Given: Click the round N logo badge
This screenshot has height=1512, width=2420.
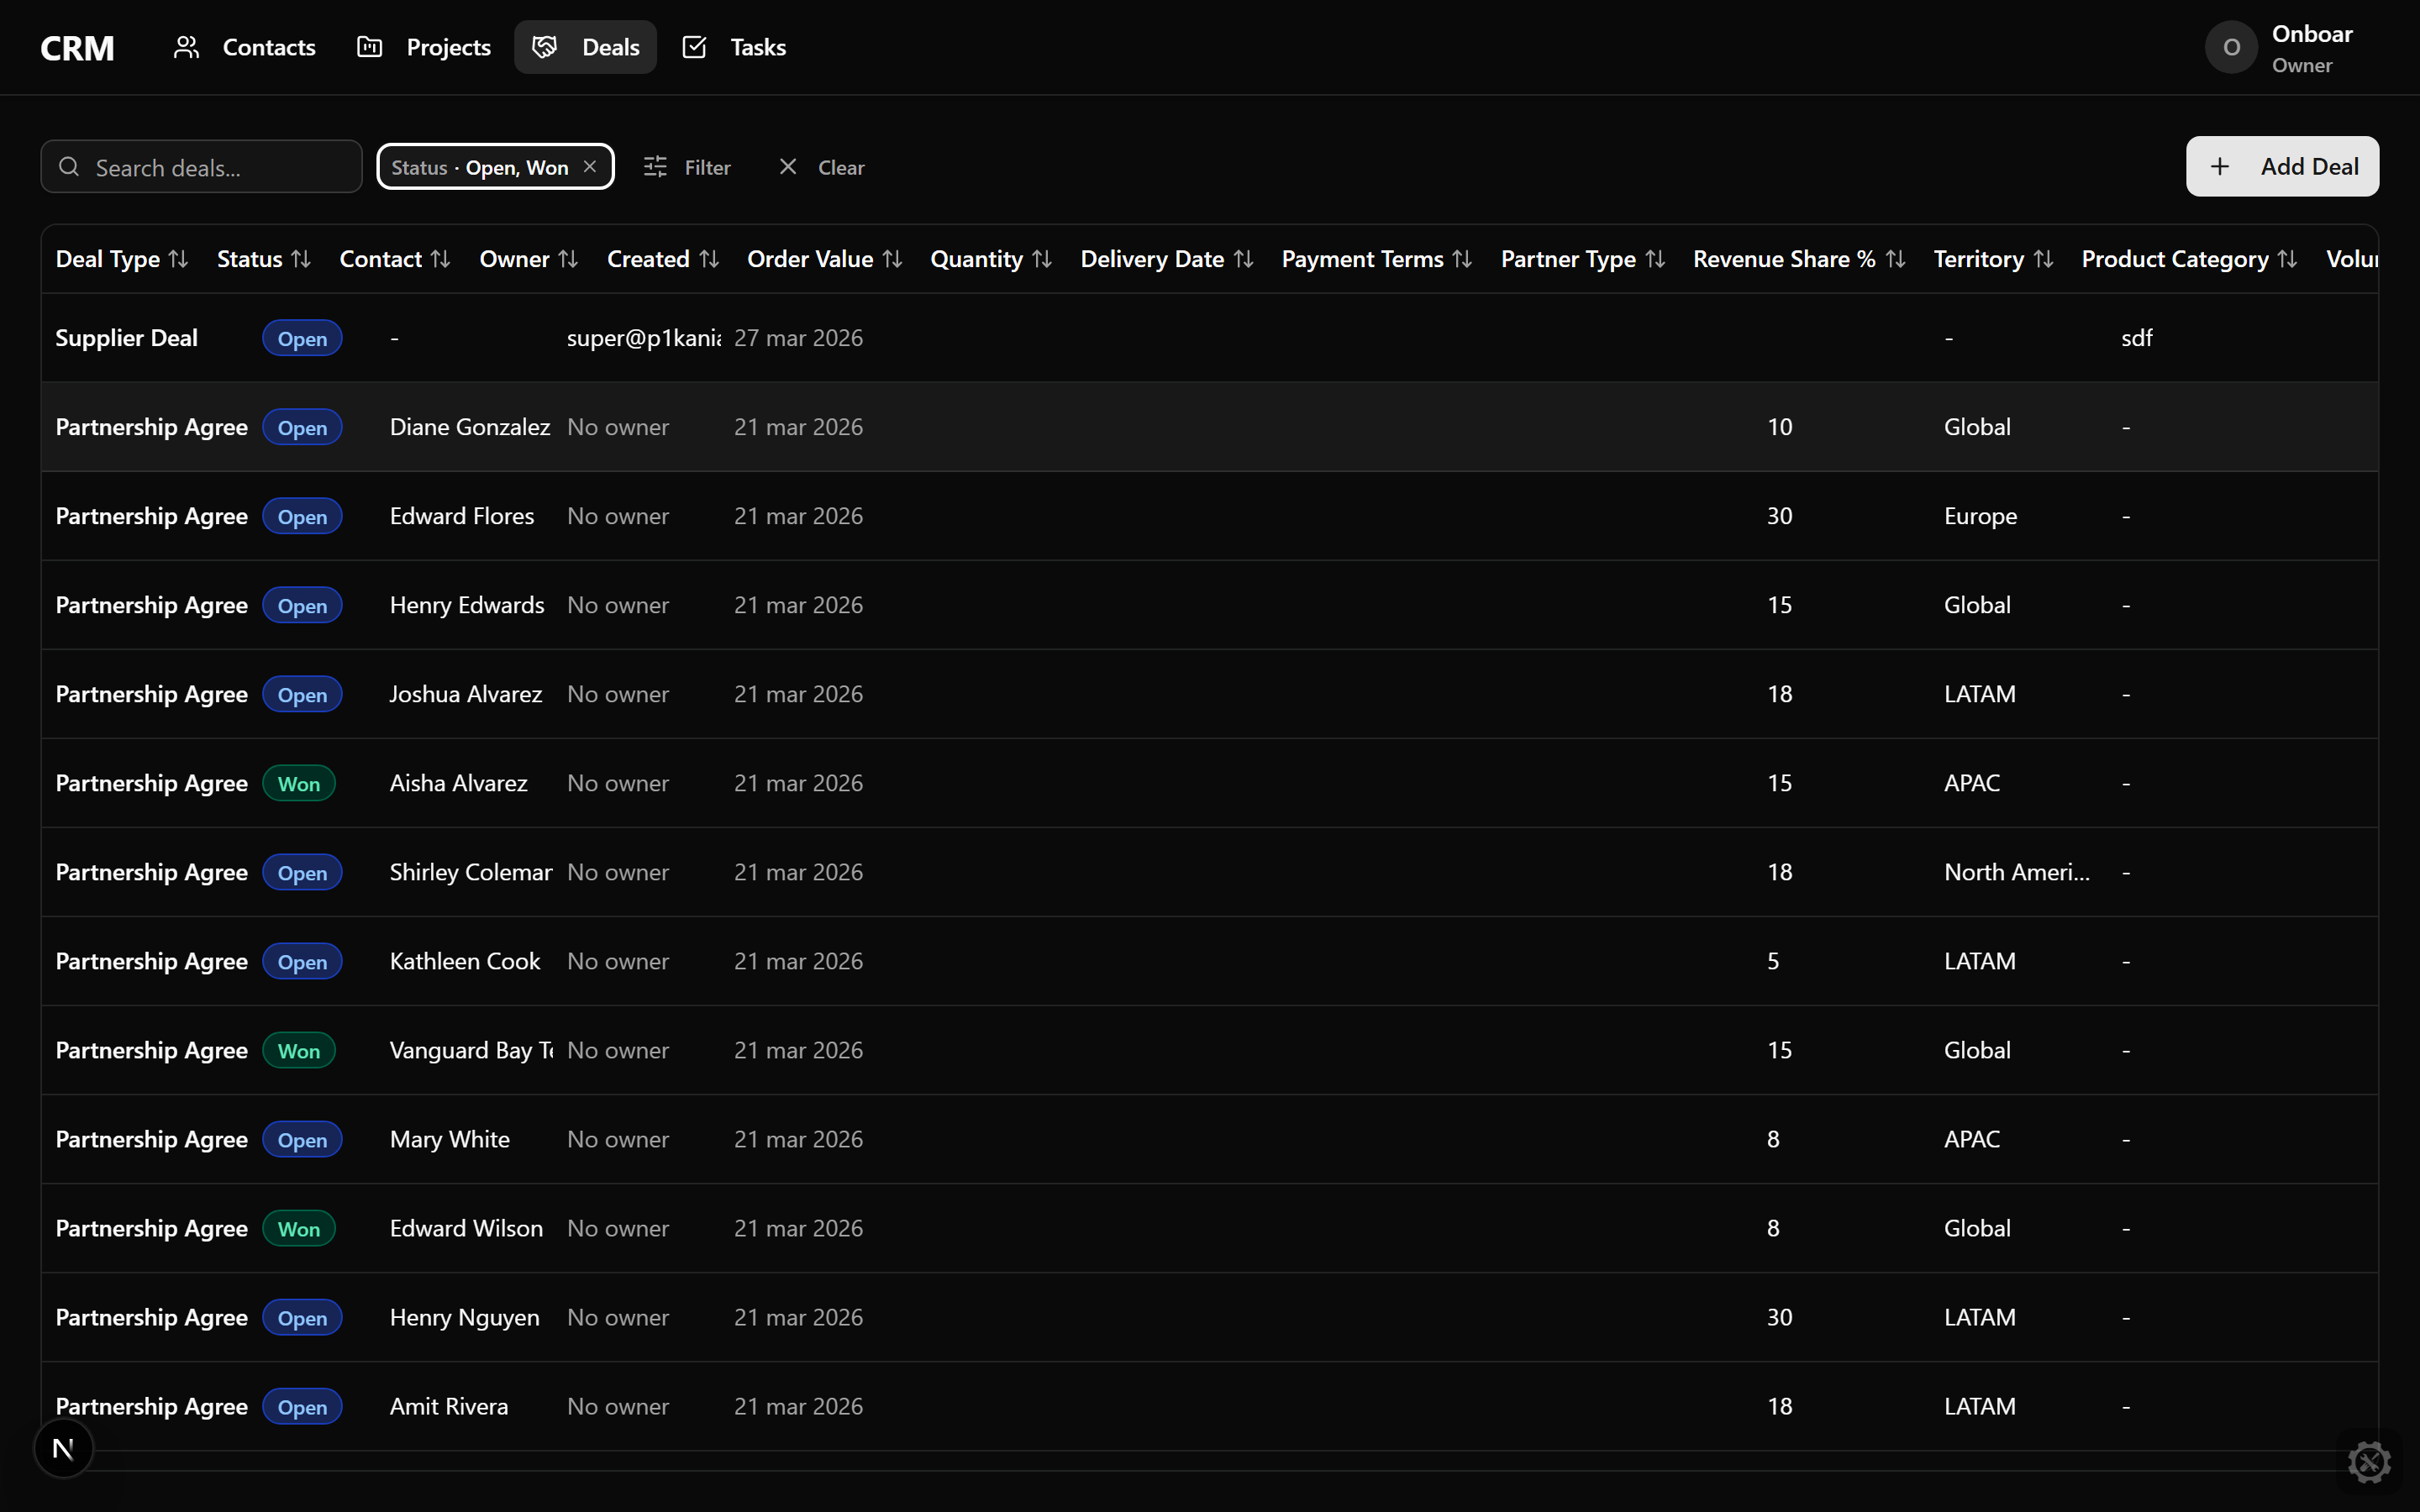Looking at the screenshot, I should (63, 1448).
